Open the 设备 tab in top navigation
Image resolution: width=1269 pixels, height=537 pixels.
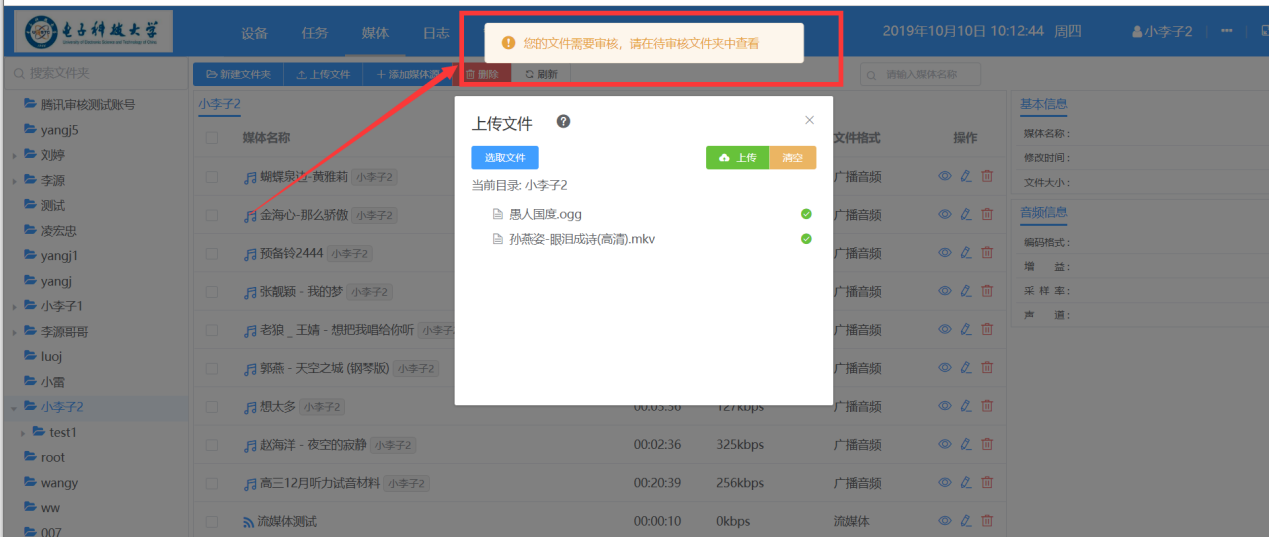coord(254,33)
